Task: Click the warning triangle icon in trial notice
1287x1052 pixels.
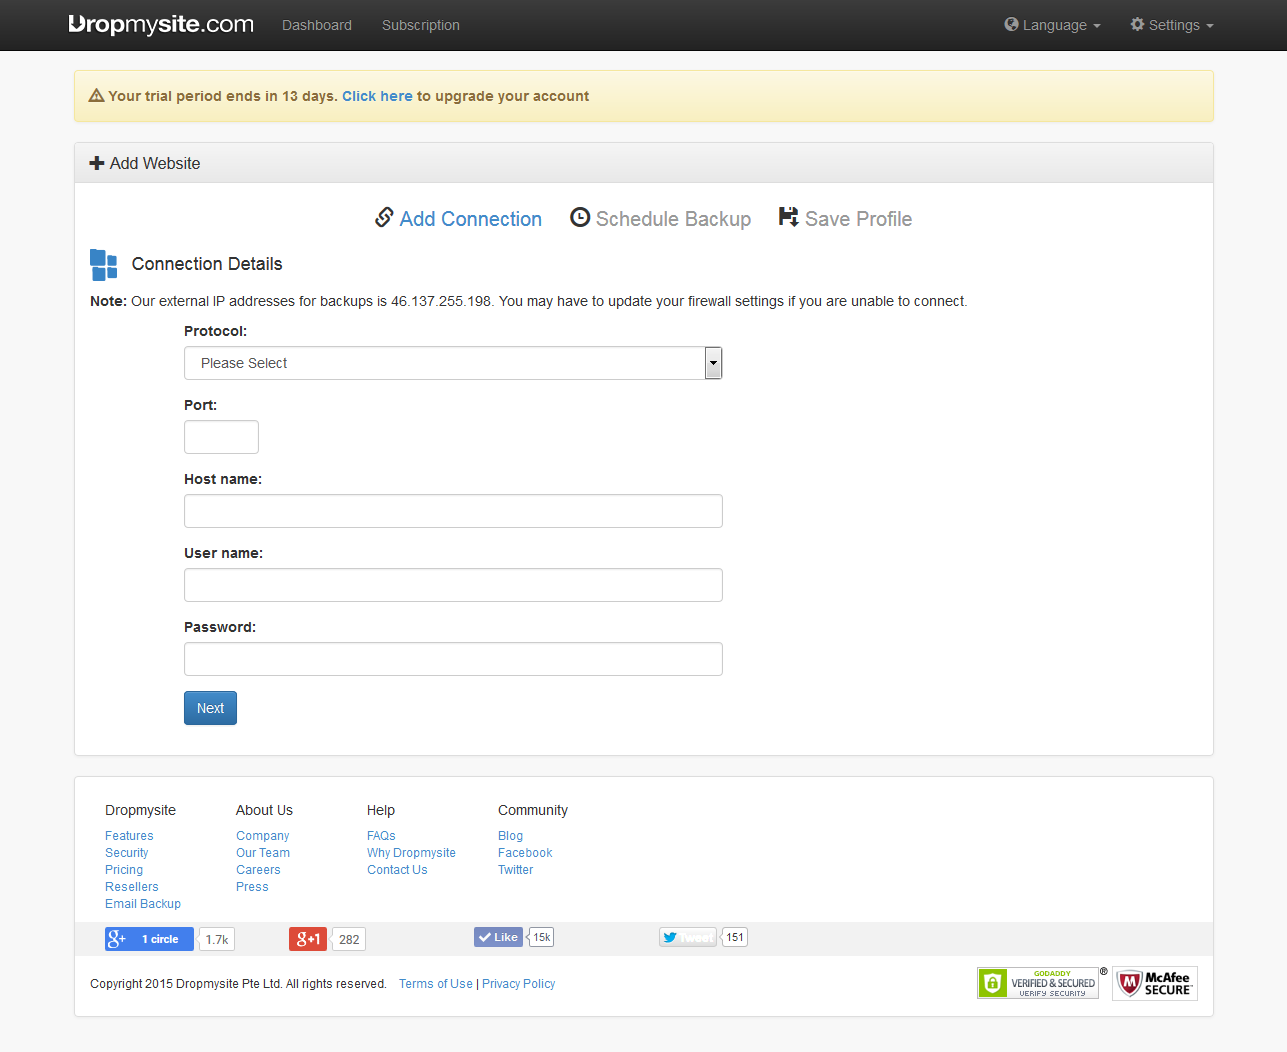Action: (x=97, y=96)
